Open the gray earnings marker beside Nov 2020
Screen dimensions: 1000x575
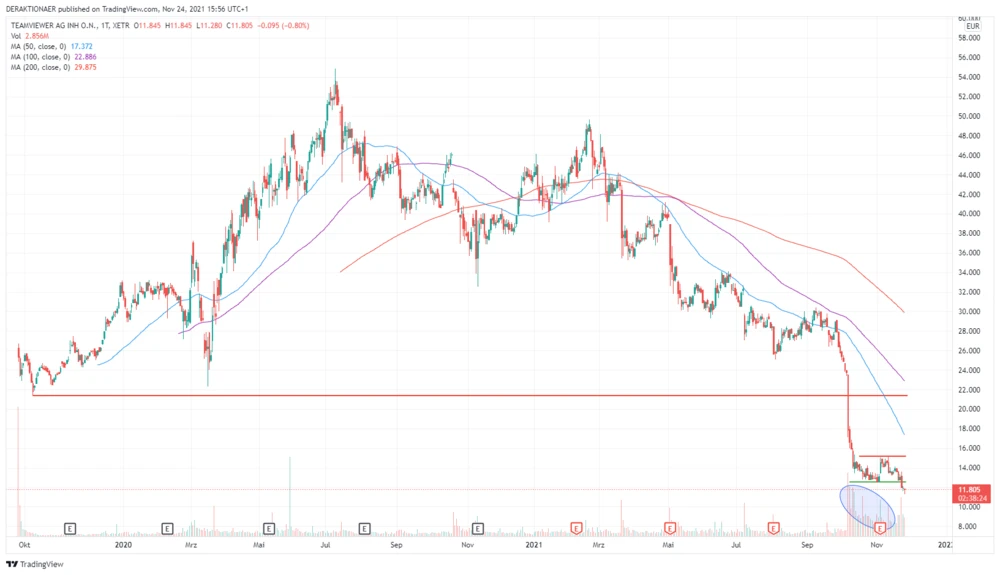[477, 526]
